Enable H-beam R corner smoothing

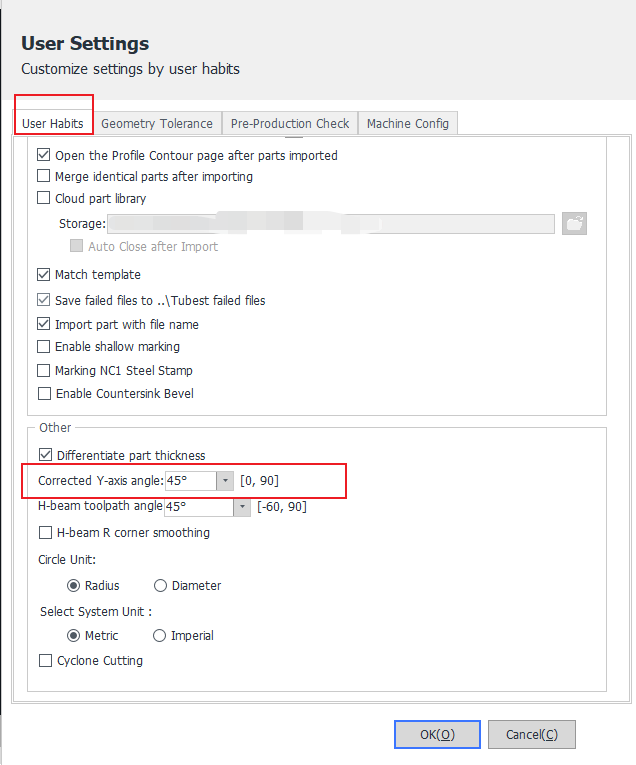coord(45,532)
